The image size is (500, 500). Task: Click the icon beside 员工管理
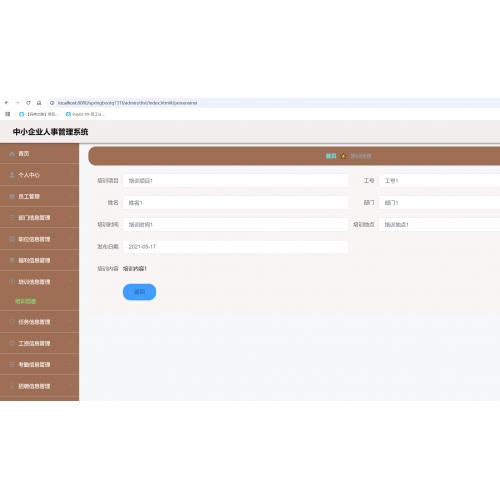point(12,196)
